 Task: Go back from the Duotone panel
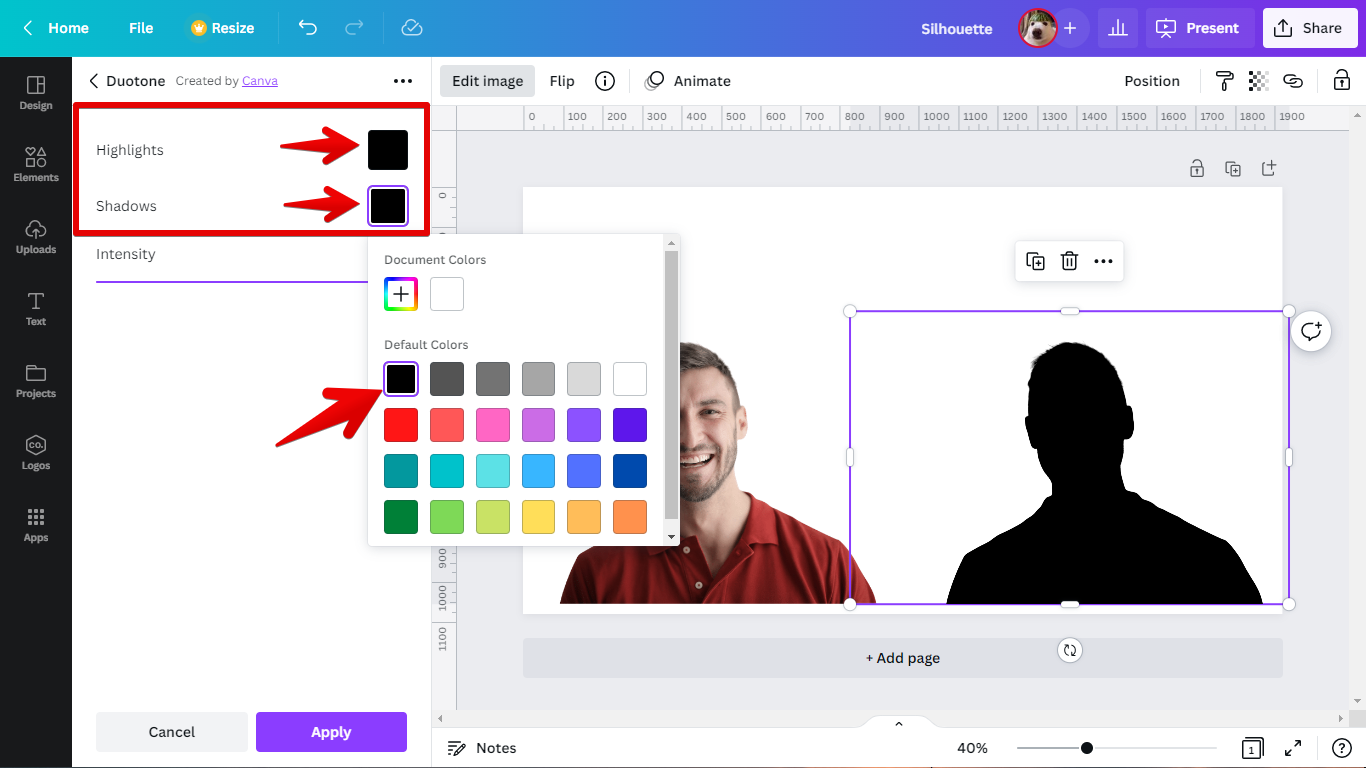point(94,81)
